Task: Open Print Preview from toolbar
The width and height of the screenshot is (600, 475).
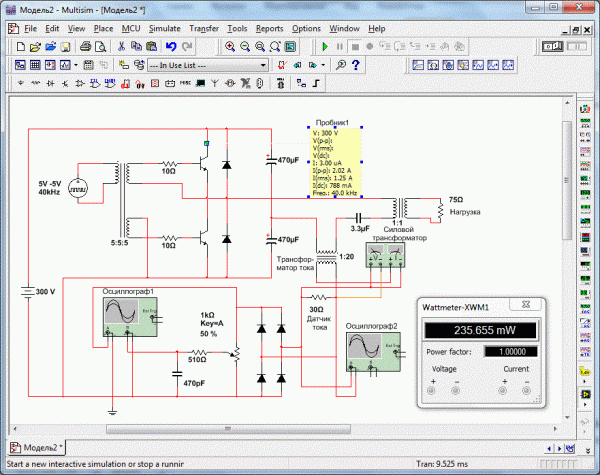Action: coord(100,47)
